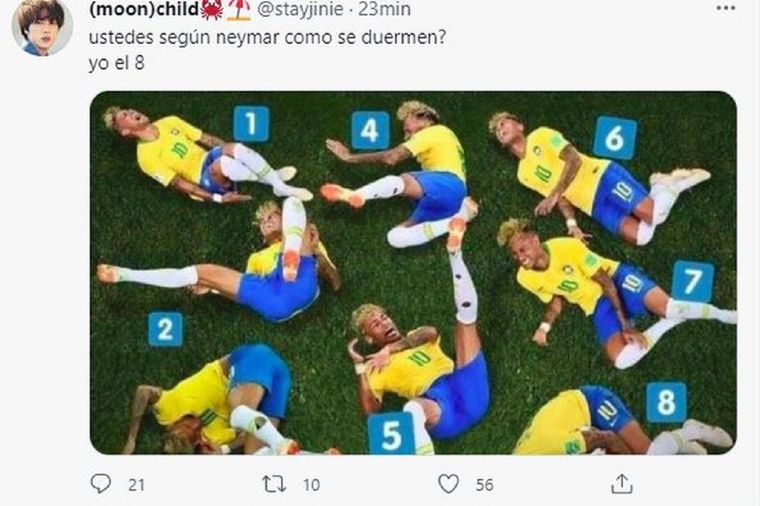
Task: Click the blue number 4 label in image
Action: [x=370, y=130]
